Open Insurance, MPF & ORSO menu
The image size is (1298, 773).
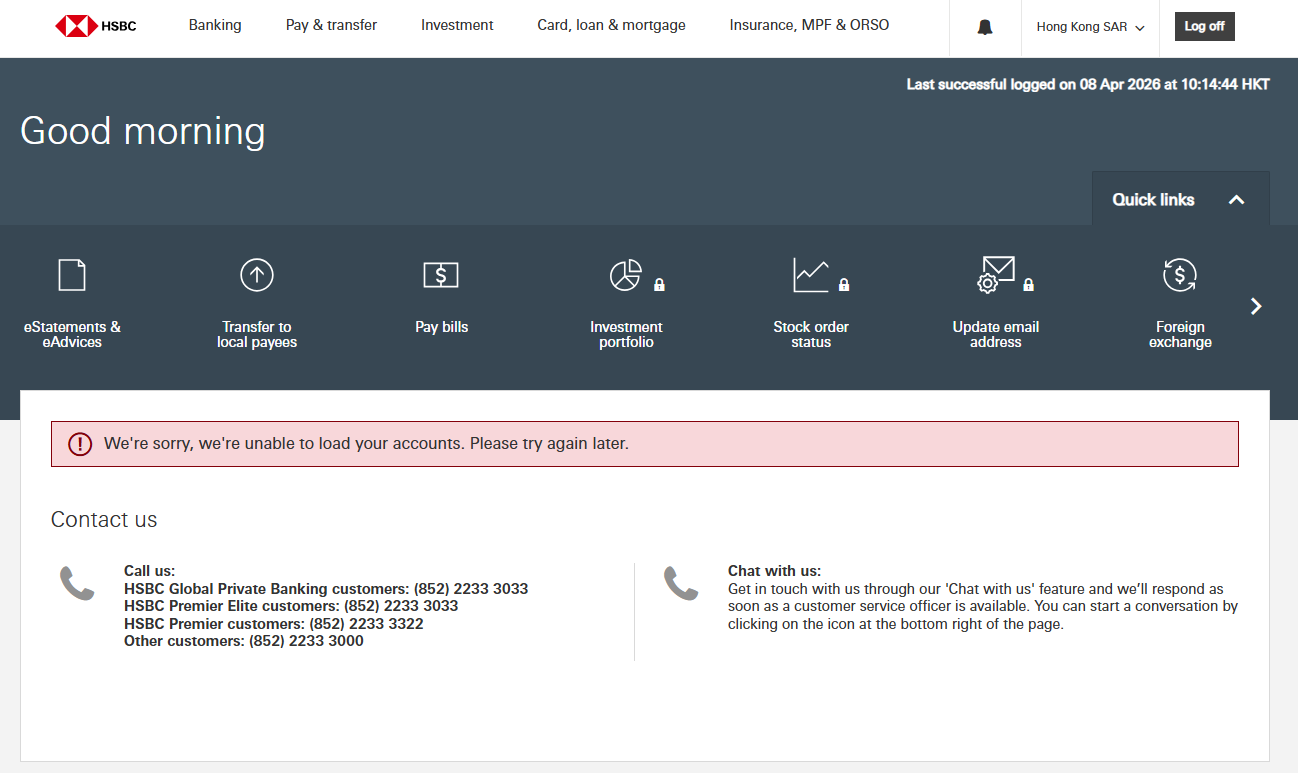[x=809, y=25]
